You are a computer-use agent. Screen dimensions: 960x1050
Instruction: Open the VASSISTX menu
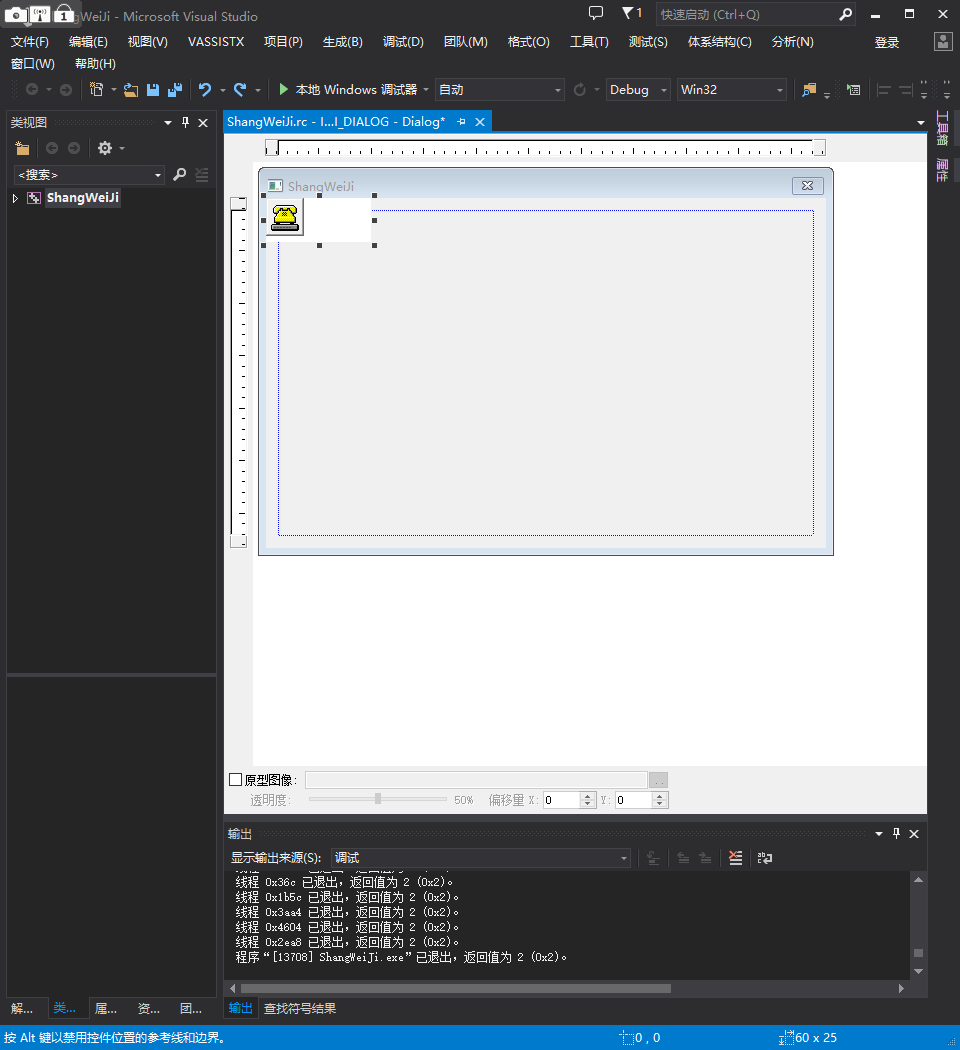[x=216, y=42]
